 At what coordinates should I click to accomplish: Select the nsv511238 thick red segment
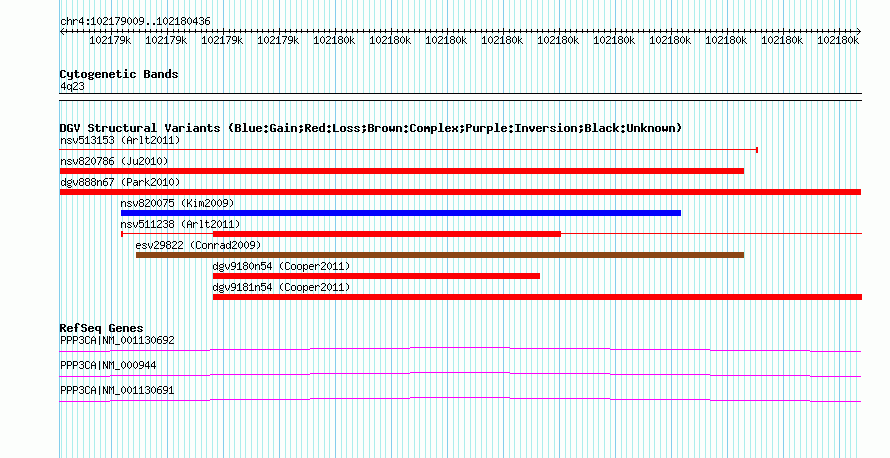tap(387, 234)
